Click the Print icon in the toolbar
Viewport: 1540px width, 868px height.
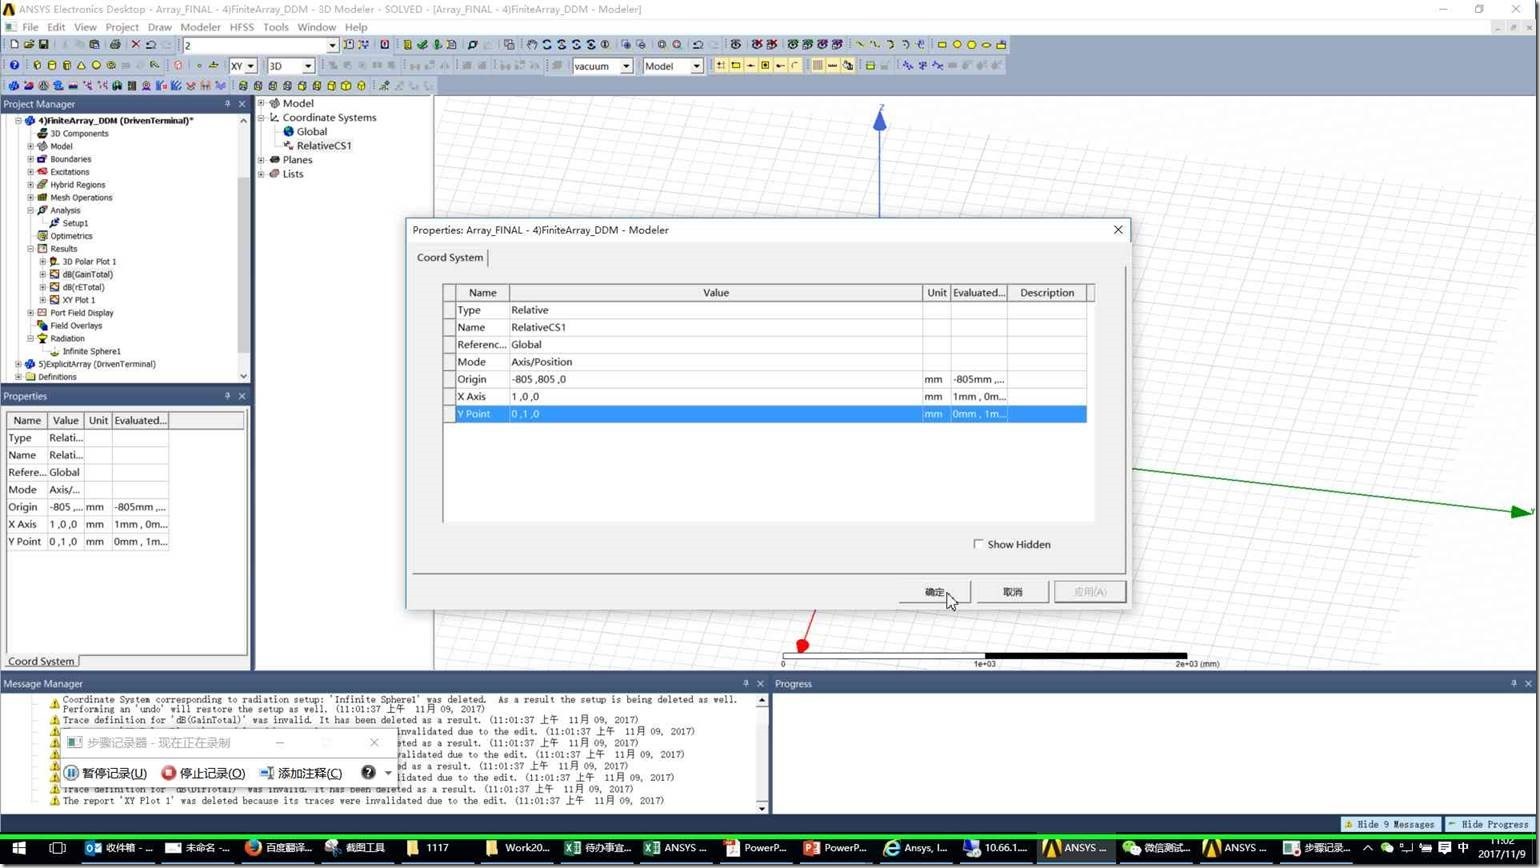(115, 45)
